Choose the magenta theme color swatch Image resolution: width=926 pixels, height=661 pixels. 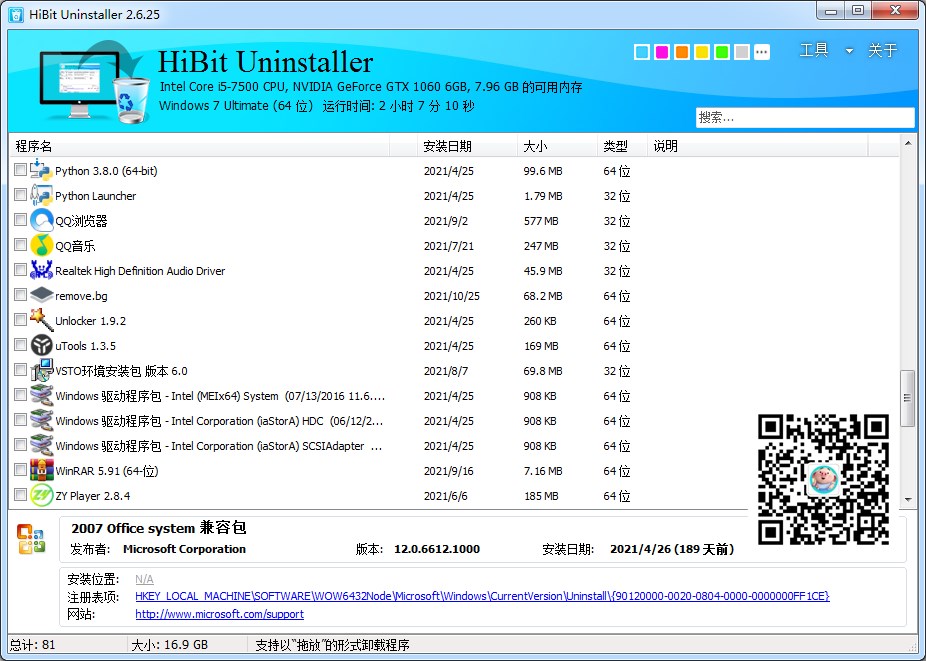coord(662,52)
